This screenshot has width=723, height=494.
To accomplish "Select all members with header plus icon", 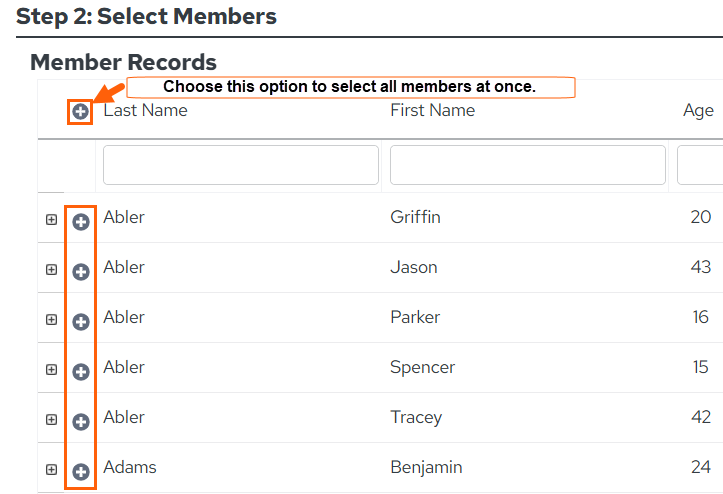I will [80, 111].
